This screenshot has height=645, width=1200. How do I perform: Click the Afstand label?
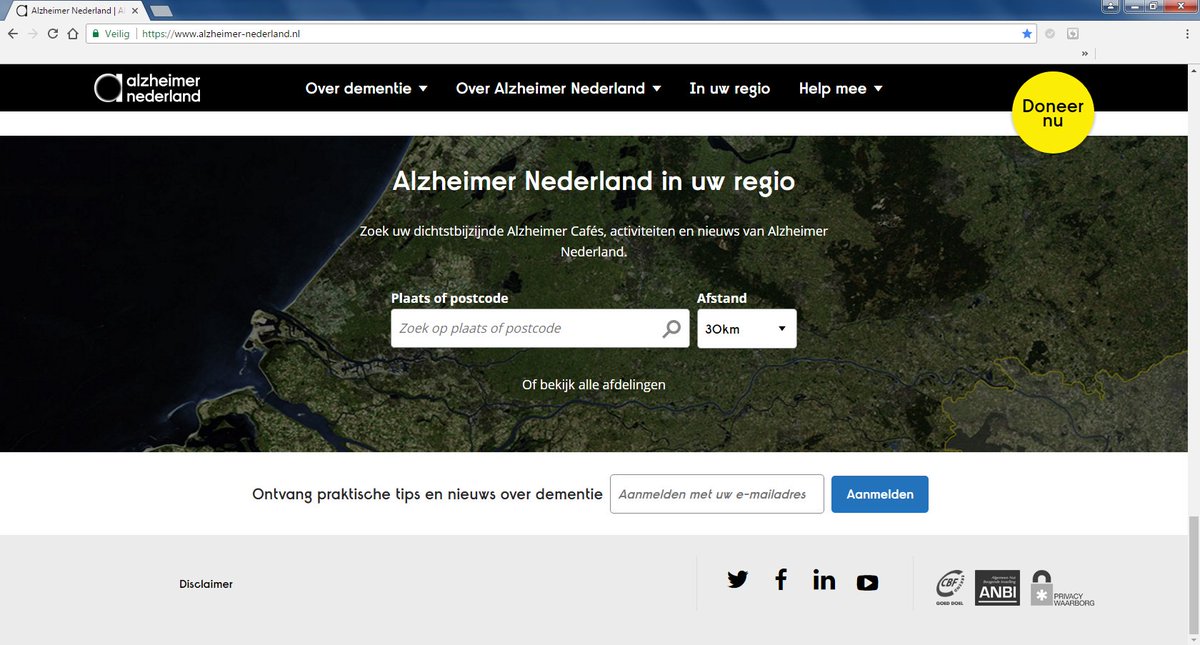722,298
